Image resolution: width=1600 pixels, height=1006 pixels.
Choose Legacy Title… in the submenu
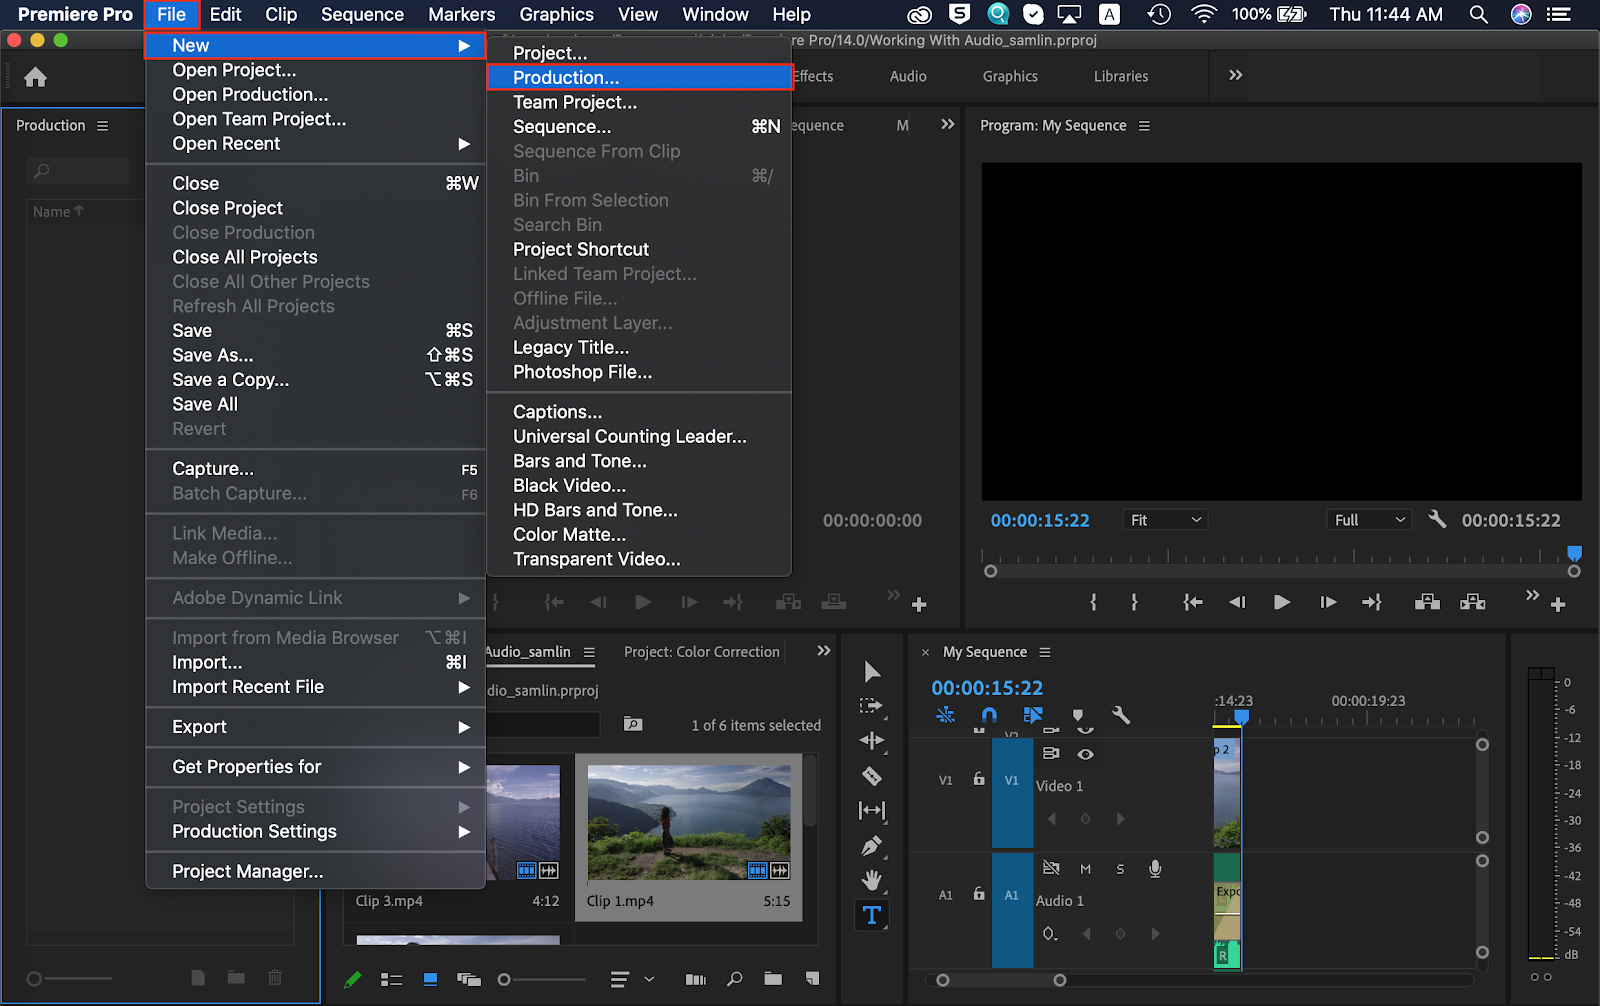pos(640,348)
